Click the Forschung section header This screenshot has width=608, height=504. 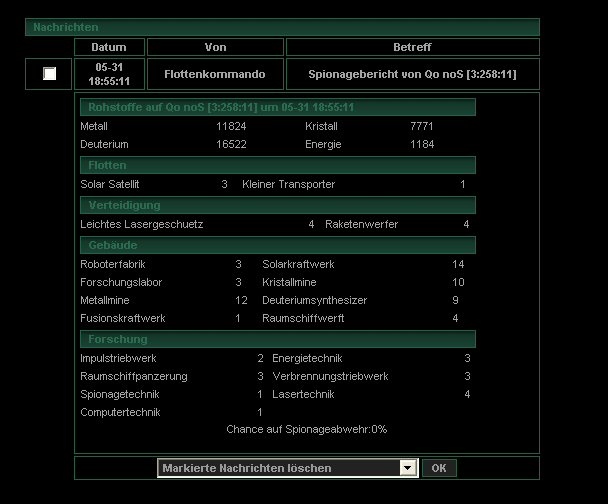[278, 339]
